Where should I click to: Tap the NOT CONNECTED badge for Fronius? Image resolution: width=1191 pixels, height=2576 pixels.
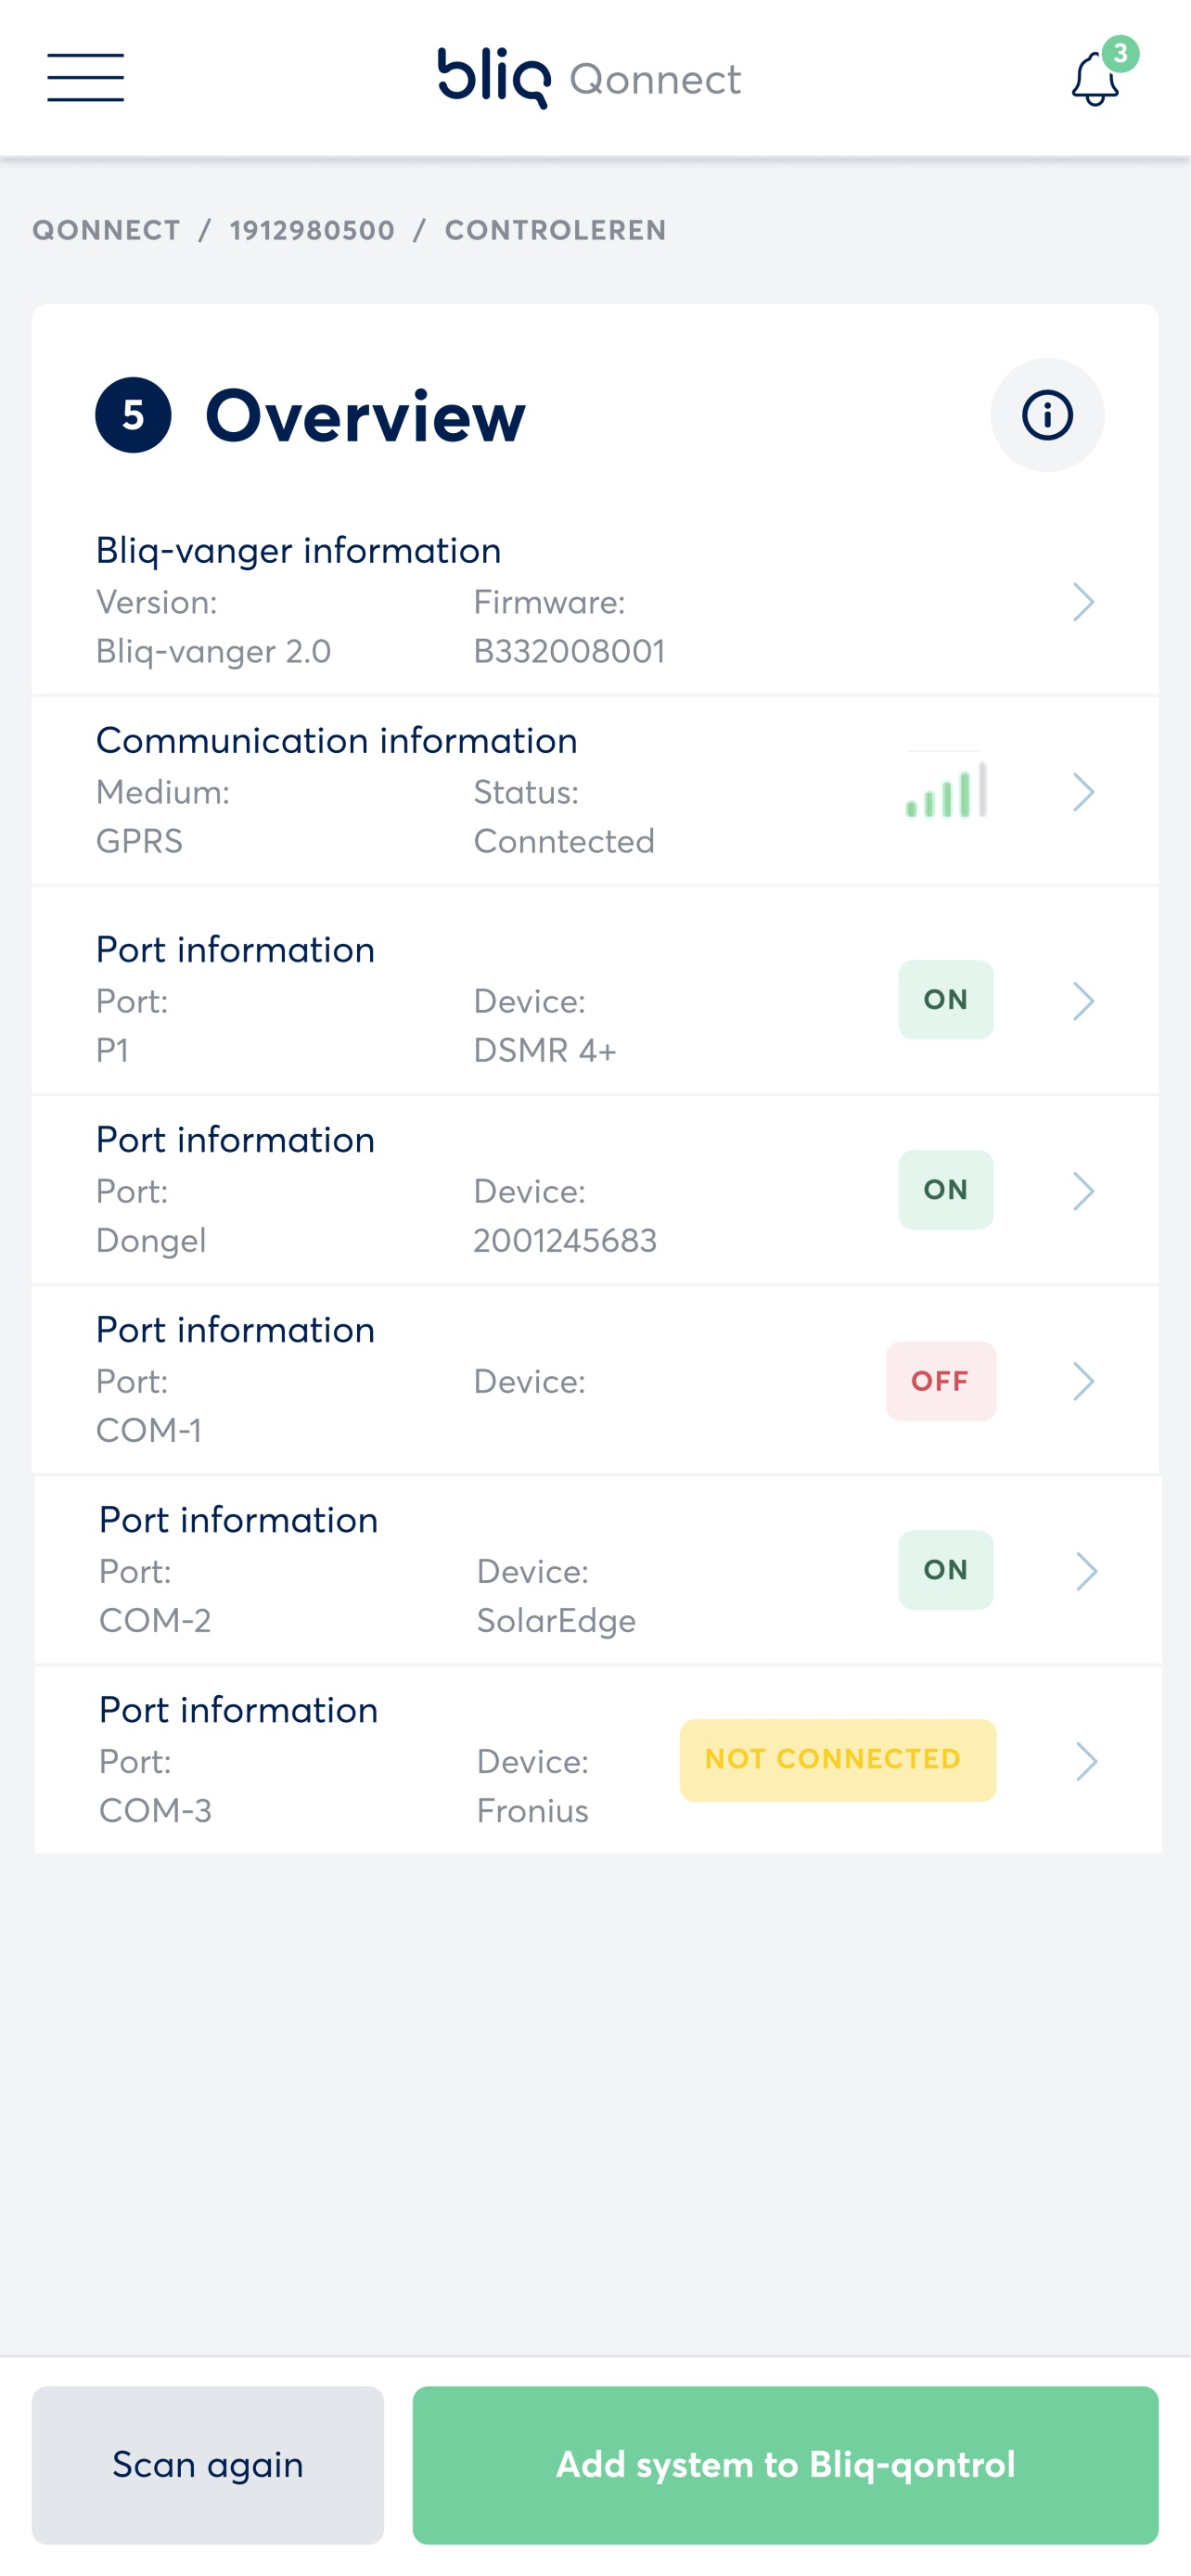[x=838, y=1760]
